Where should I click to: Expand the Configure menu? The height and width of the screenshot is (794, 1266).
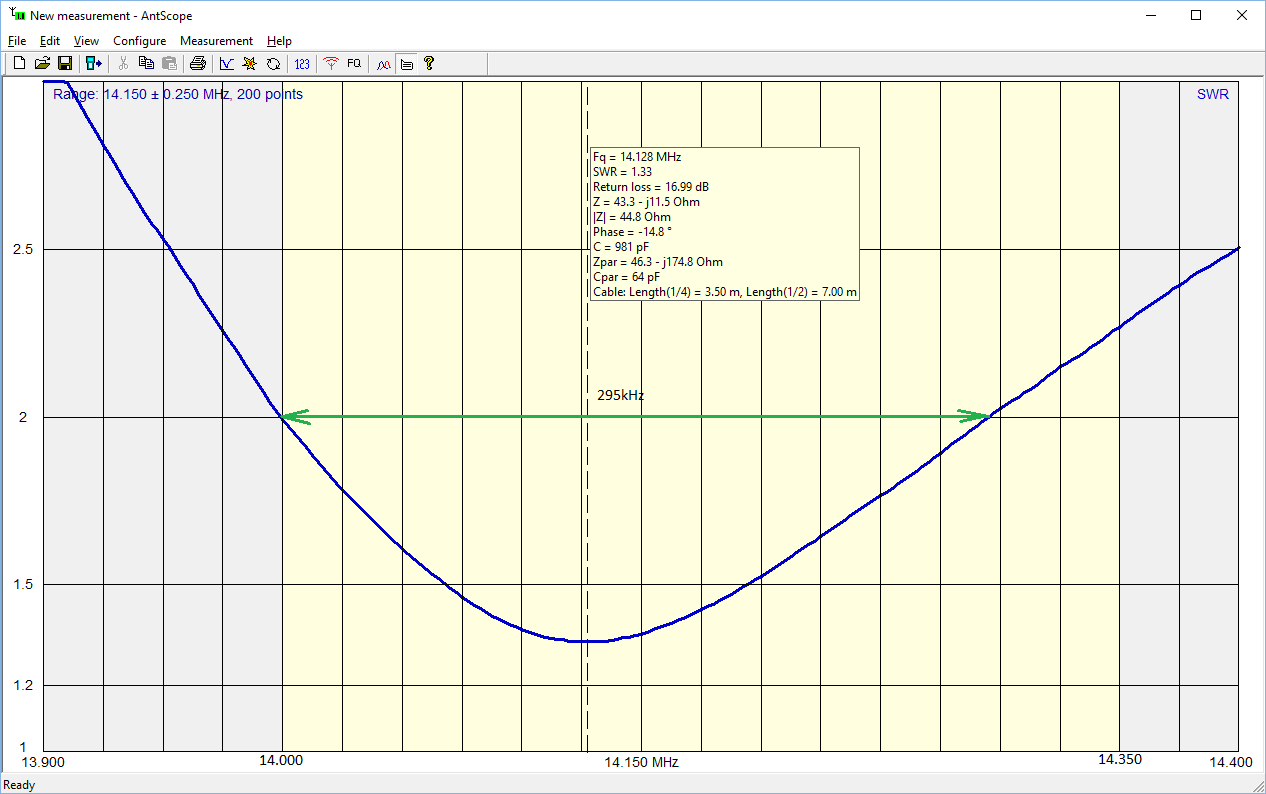click(x=139, y=41)
